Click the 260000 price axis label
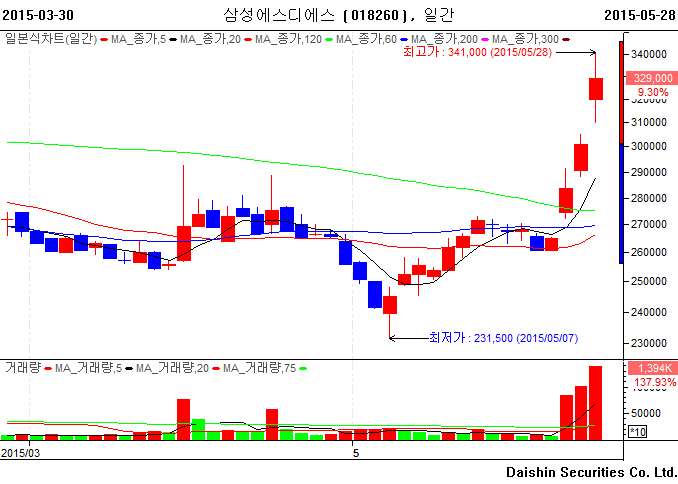 [x=649, y=252]
